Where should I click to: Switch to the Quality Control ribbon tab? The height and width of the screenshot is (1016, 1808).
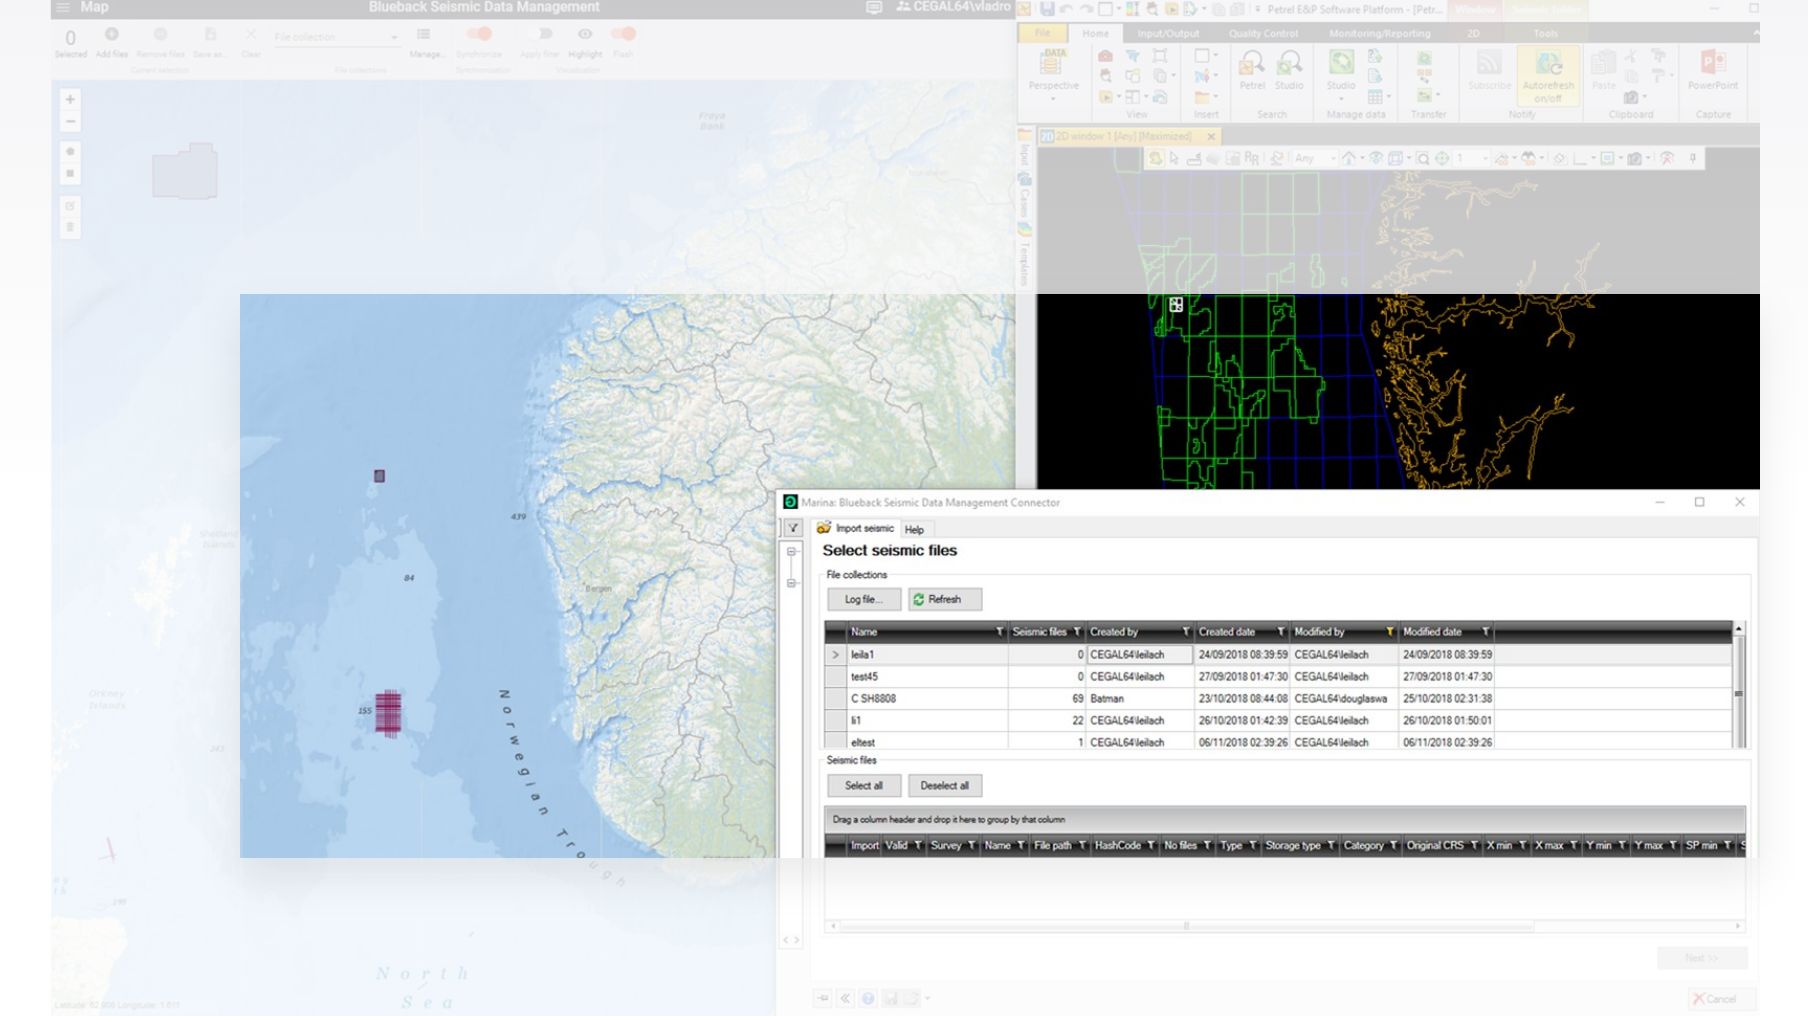(x=1263, y=33)
